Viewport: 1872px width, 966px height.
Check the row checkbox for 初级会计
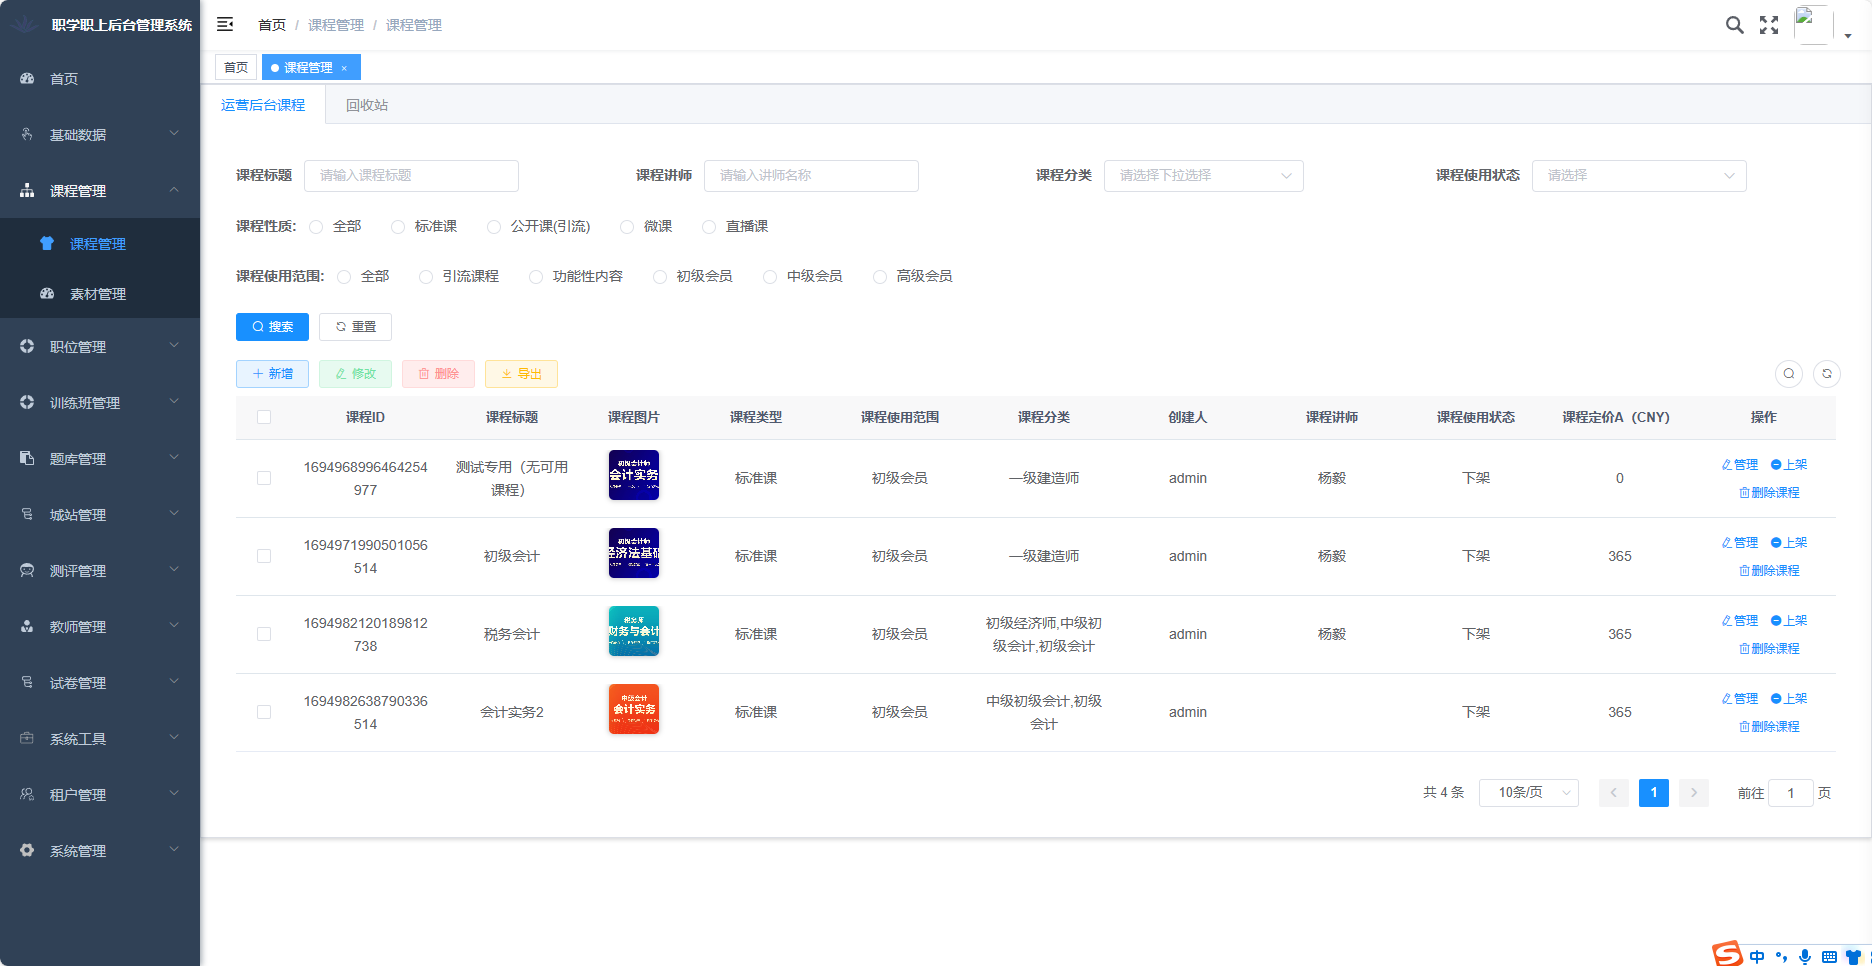(x=264, y=556)
